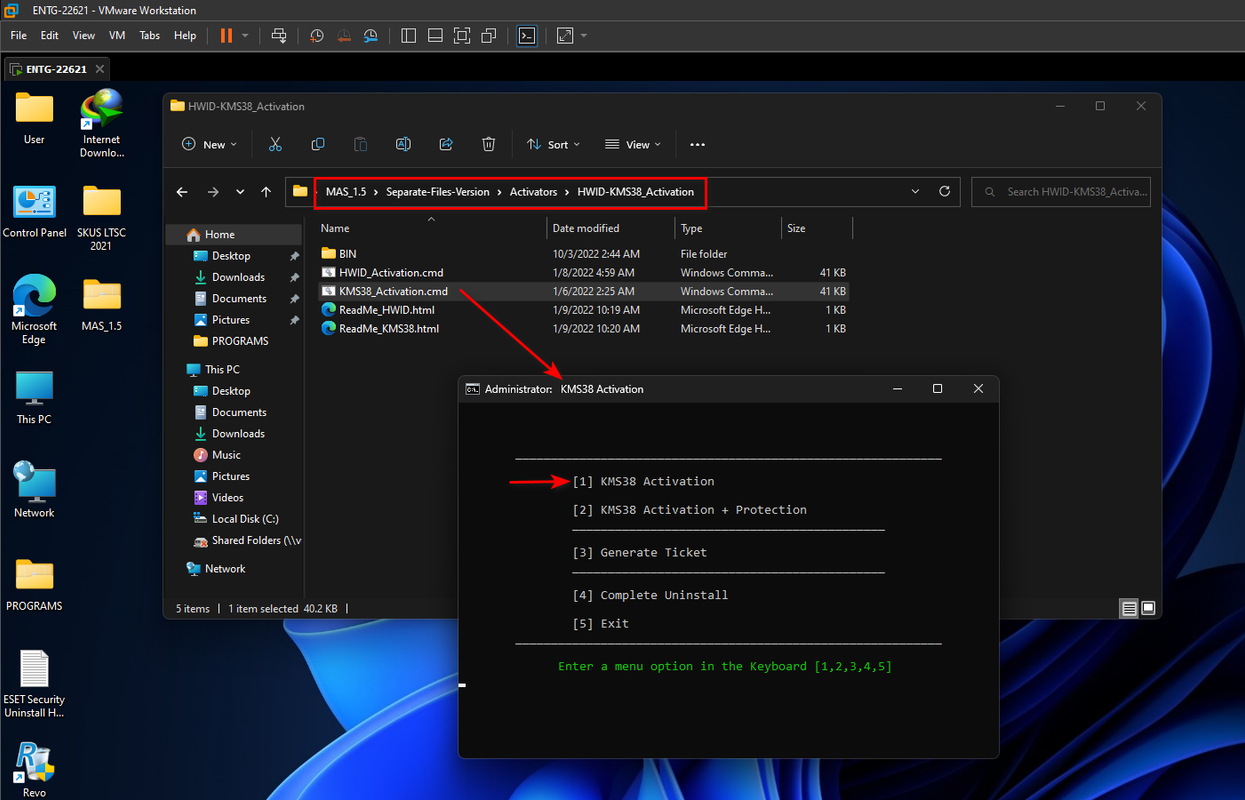The height and width of the screenshot is (800, 1245).
Task: Click Send Ctrl+Alt+Del icon in VMware toolbar
Action: coord(279,35)
